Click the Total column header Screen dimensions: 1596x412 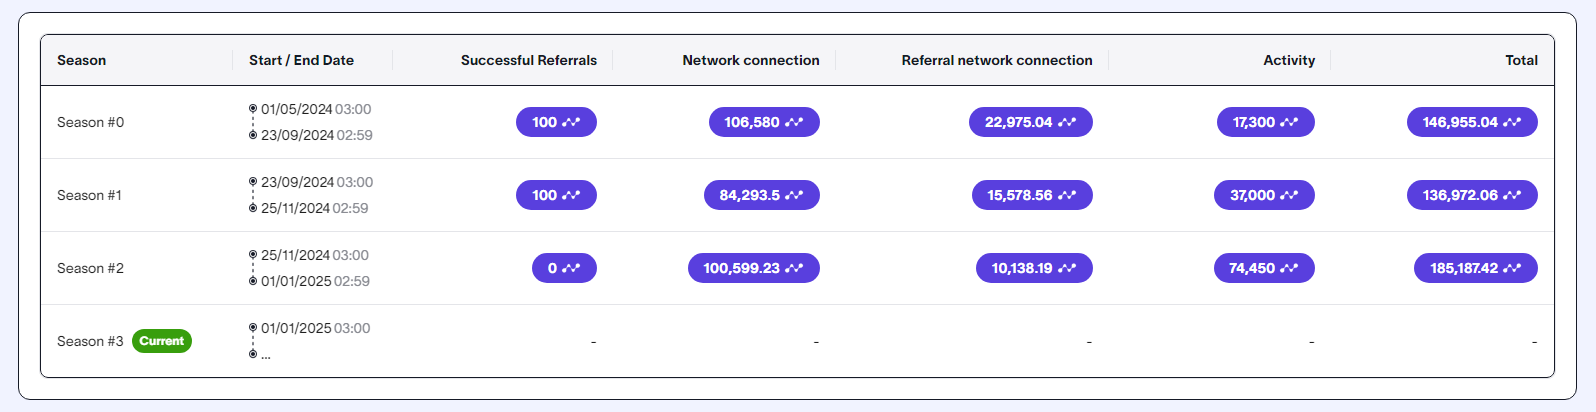pos(1521,60)
